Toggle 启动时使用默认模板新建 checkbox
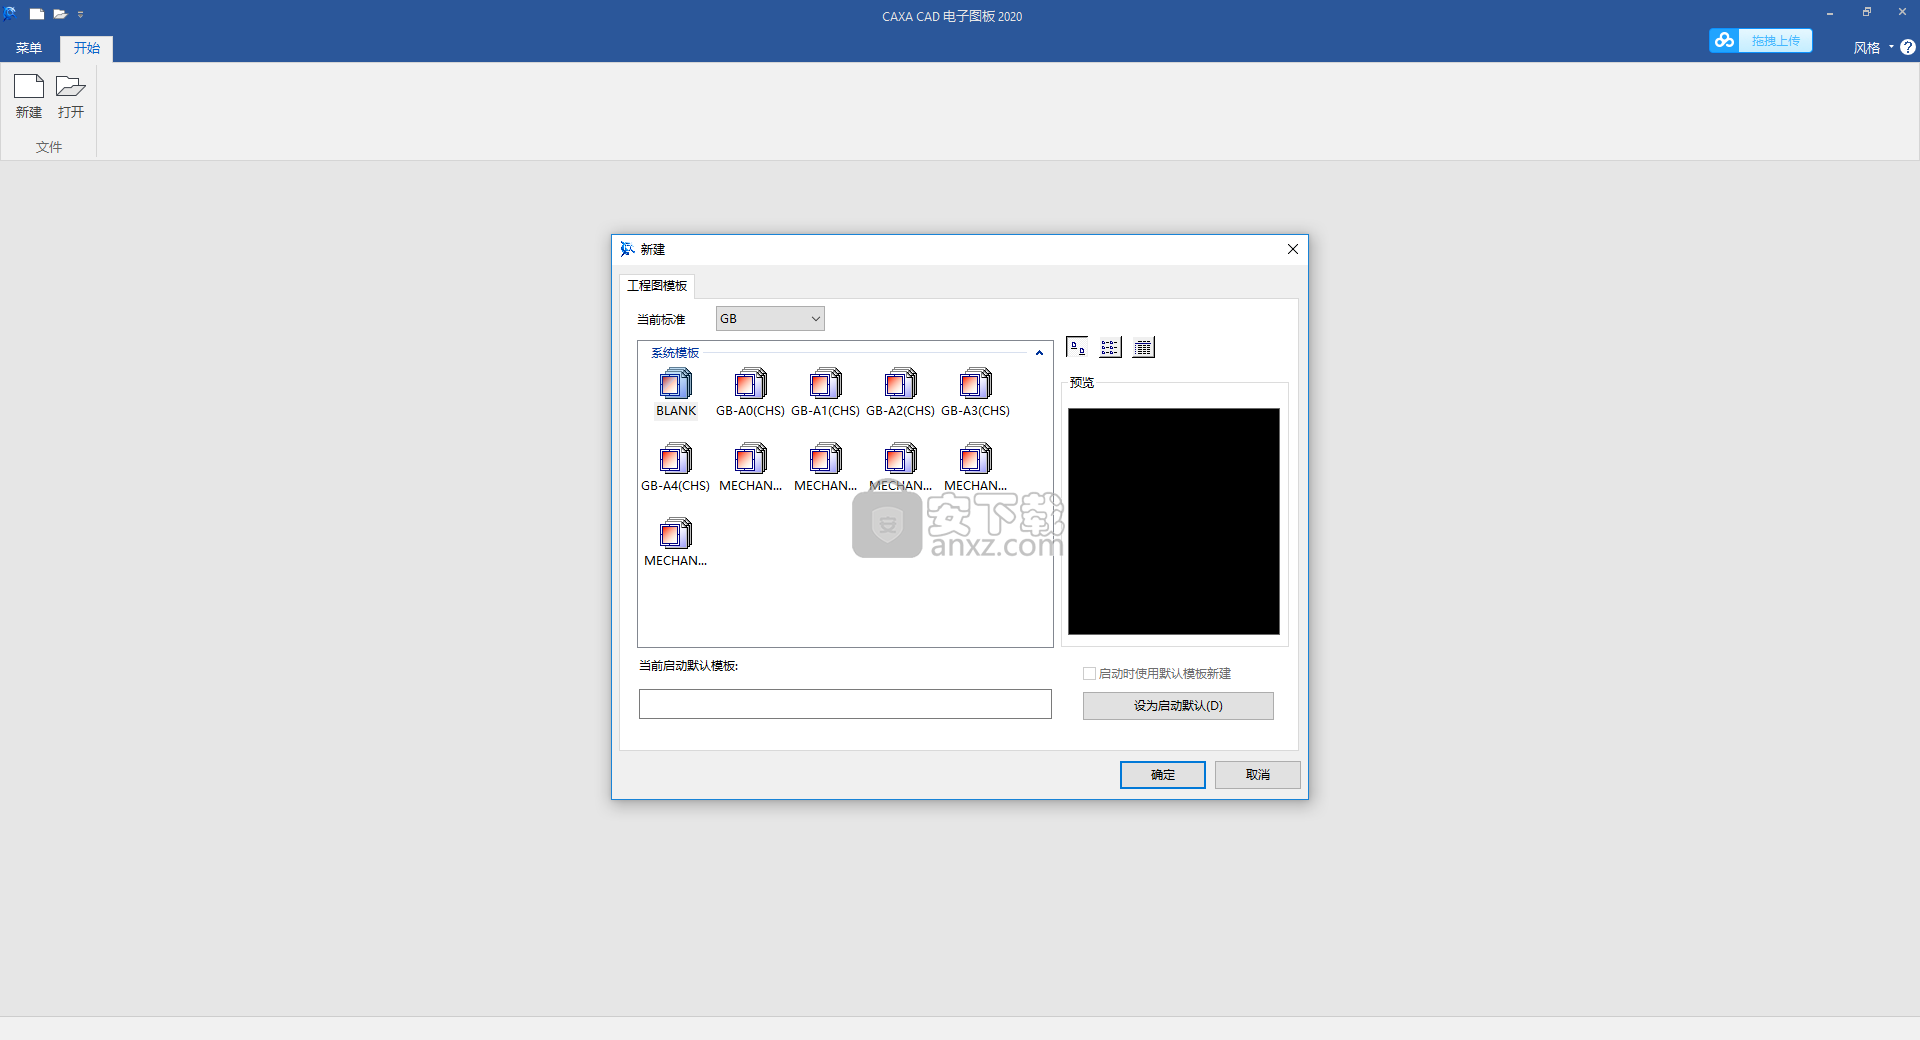Screen dimensions: 1920x1040 tap(1089, 674)
